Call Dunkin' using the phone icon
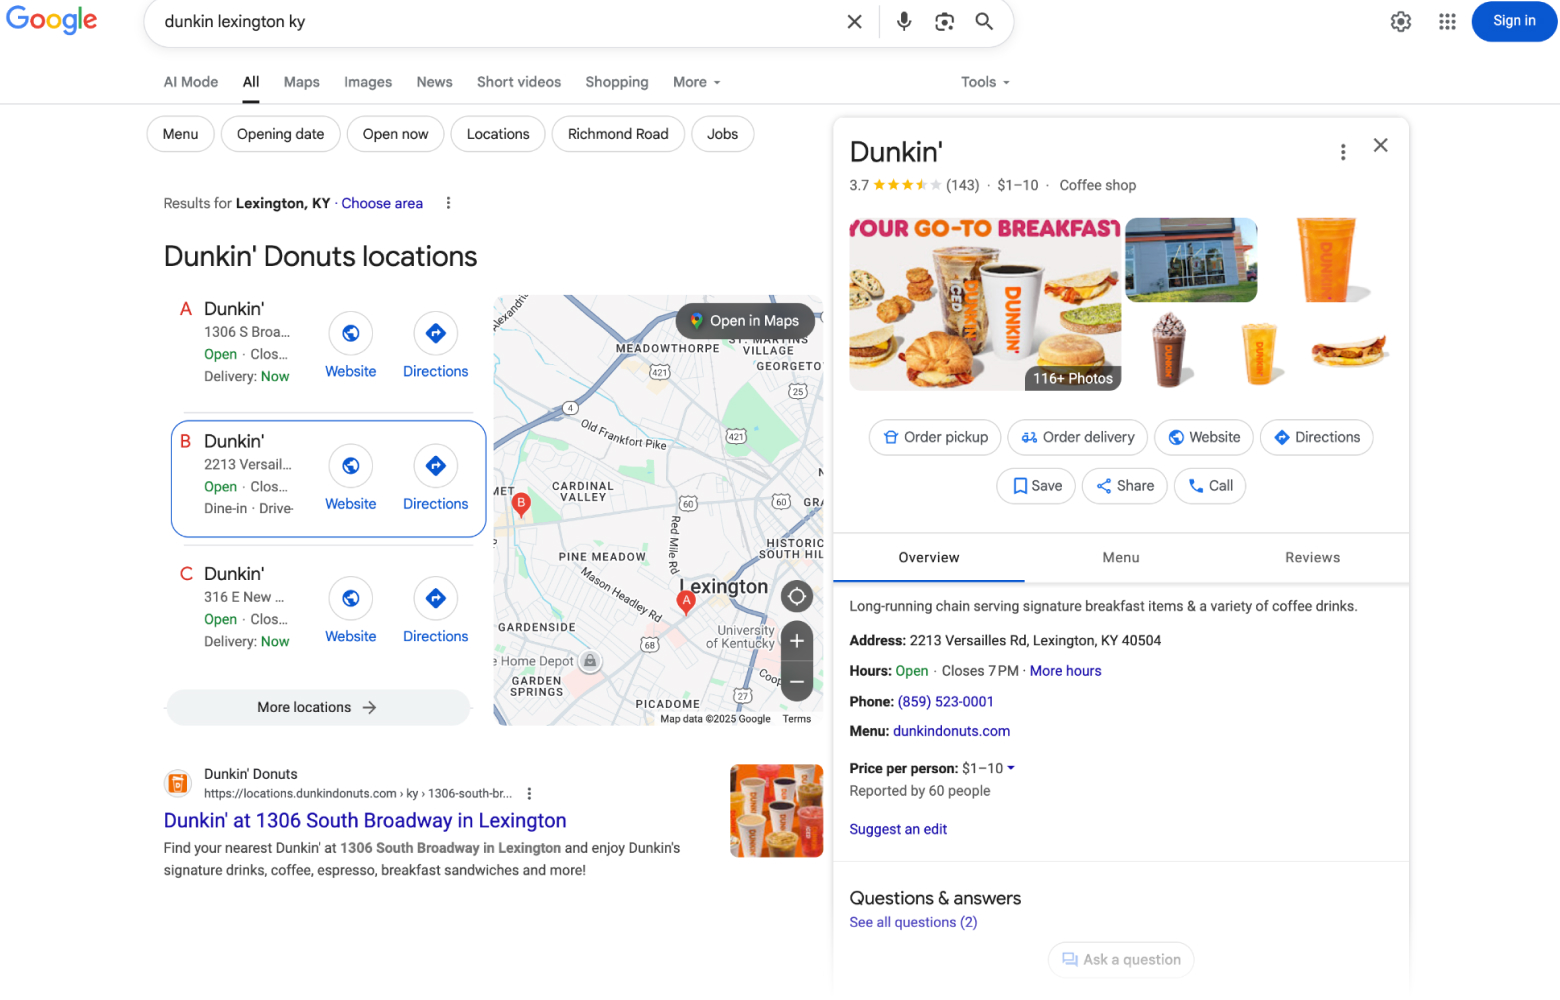The width and height of the screenshot is (1560, 1000). click(x=1209, y=486)
